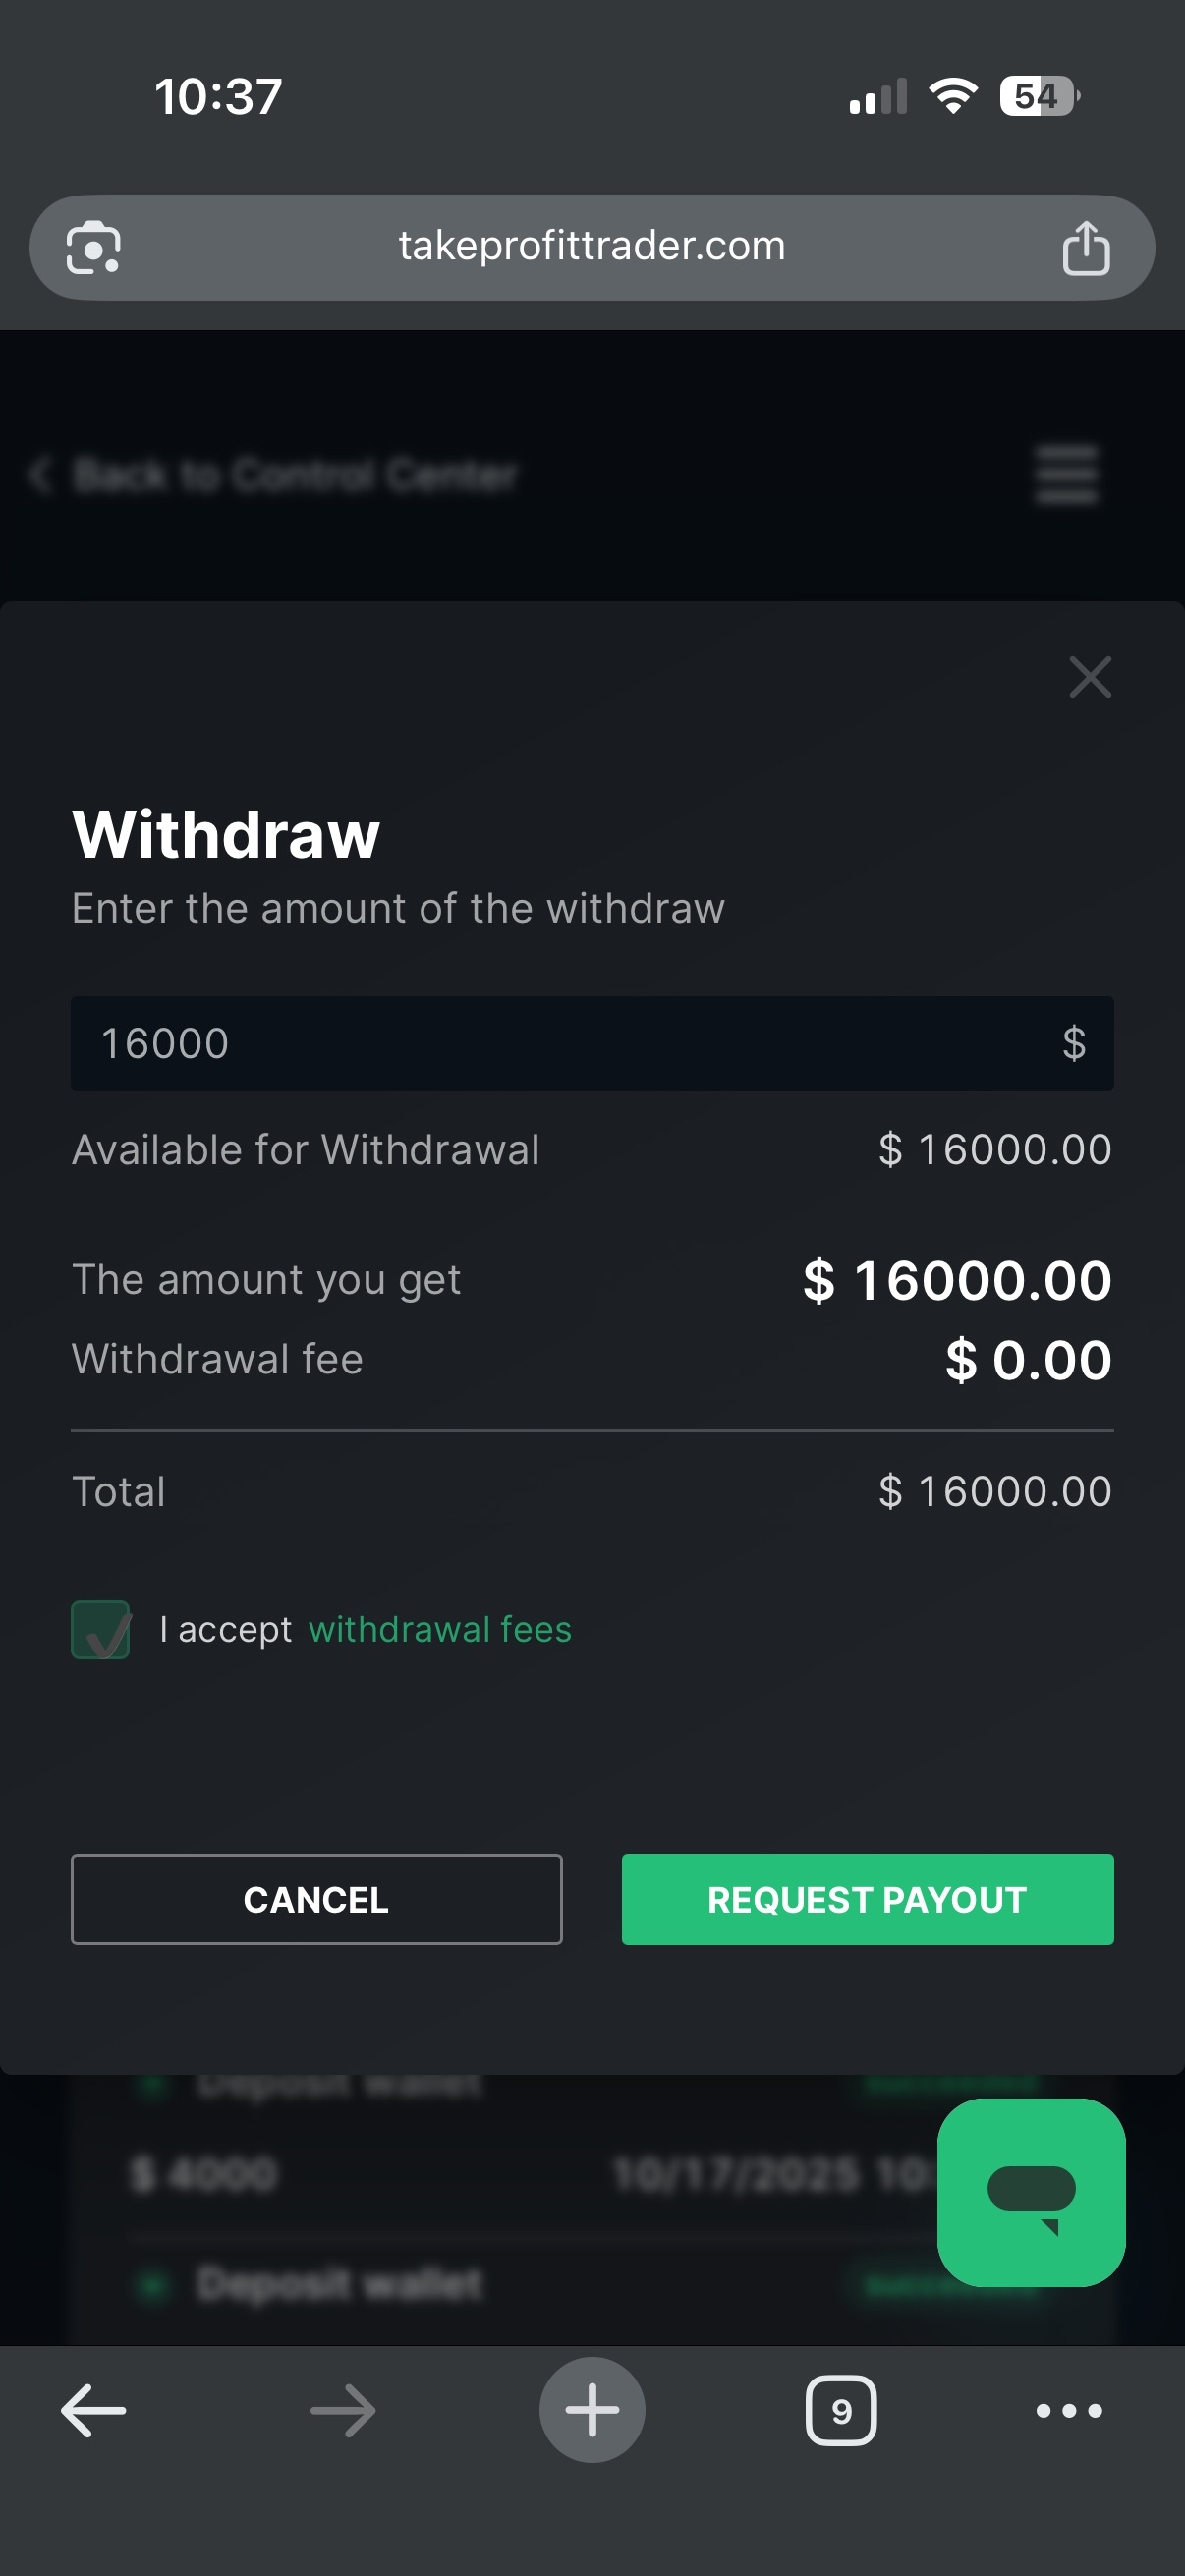Image resolution: width=1185 pixels, height=2576 pixels.
Task: Open the browser three-dot more menu
Action: 1068,2410
